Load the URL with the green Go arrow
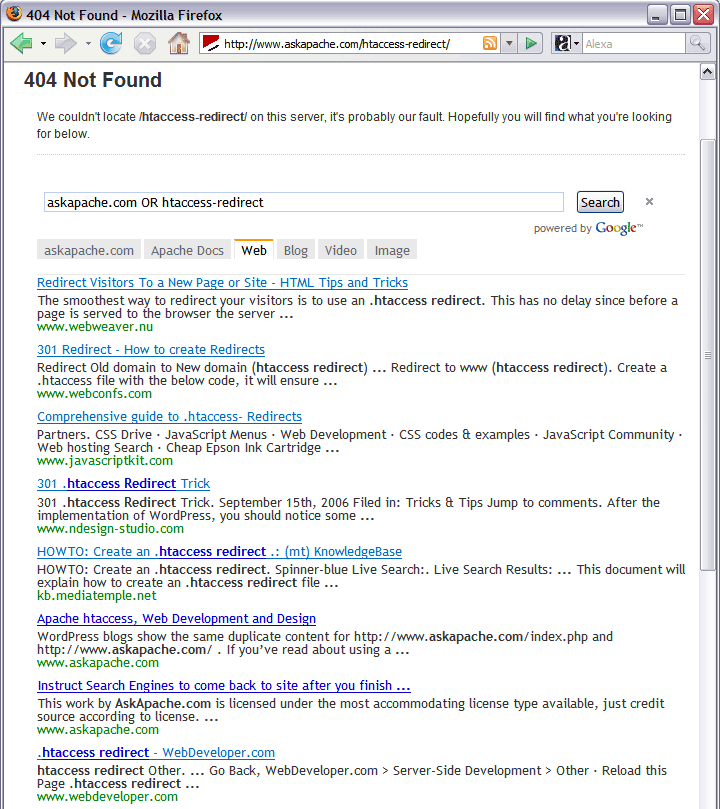Viewport: 720px width, 809px height. pyautogui.click(x=531, y=43)
